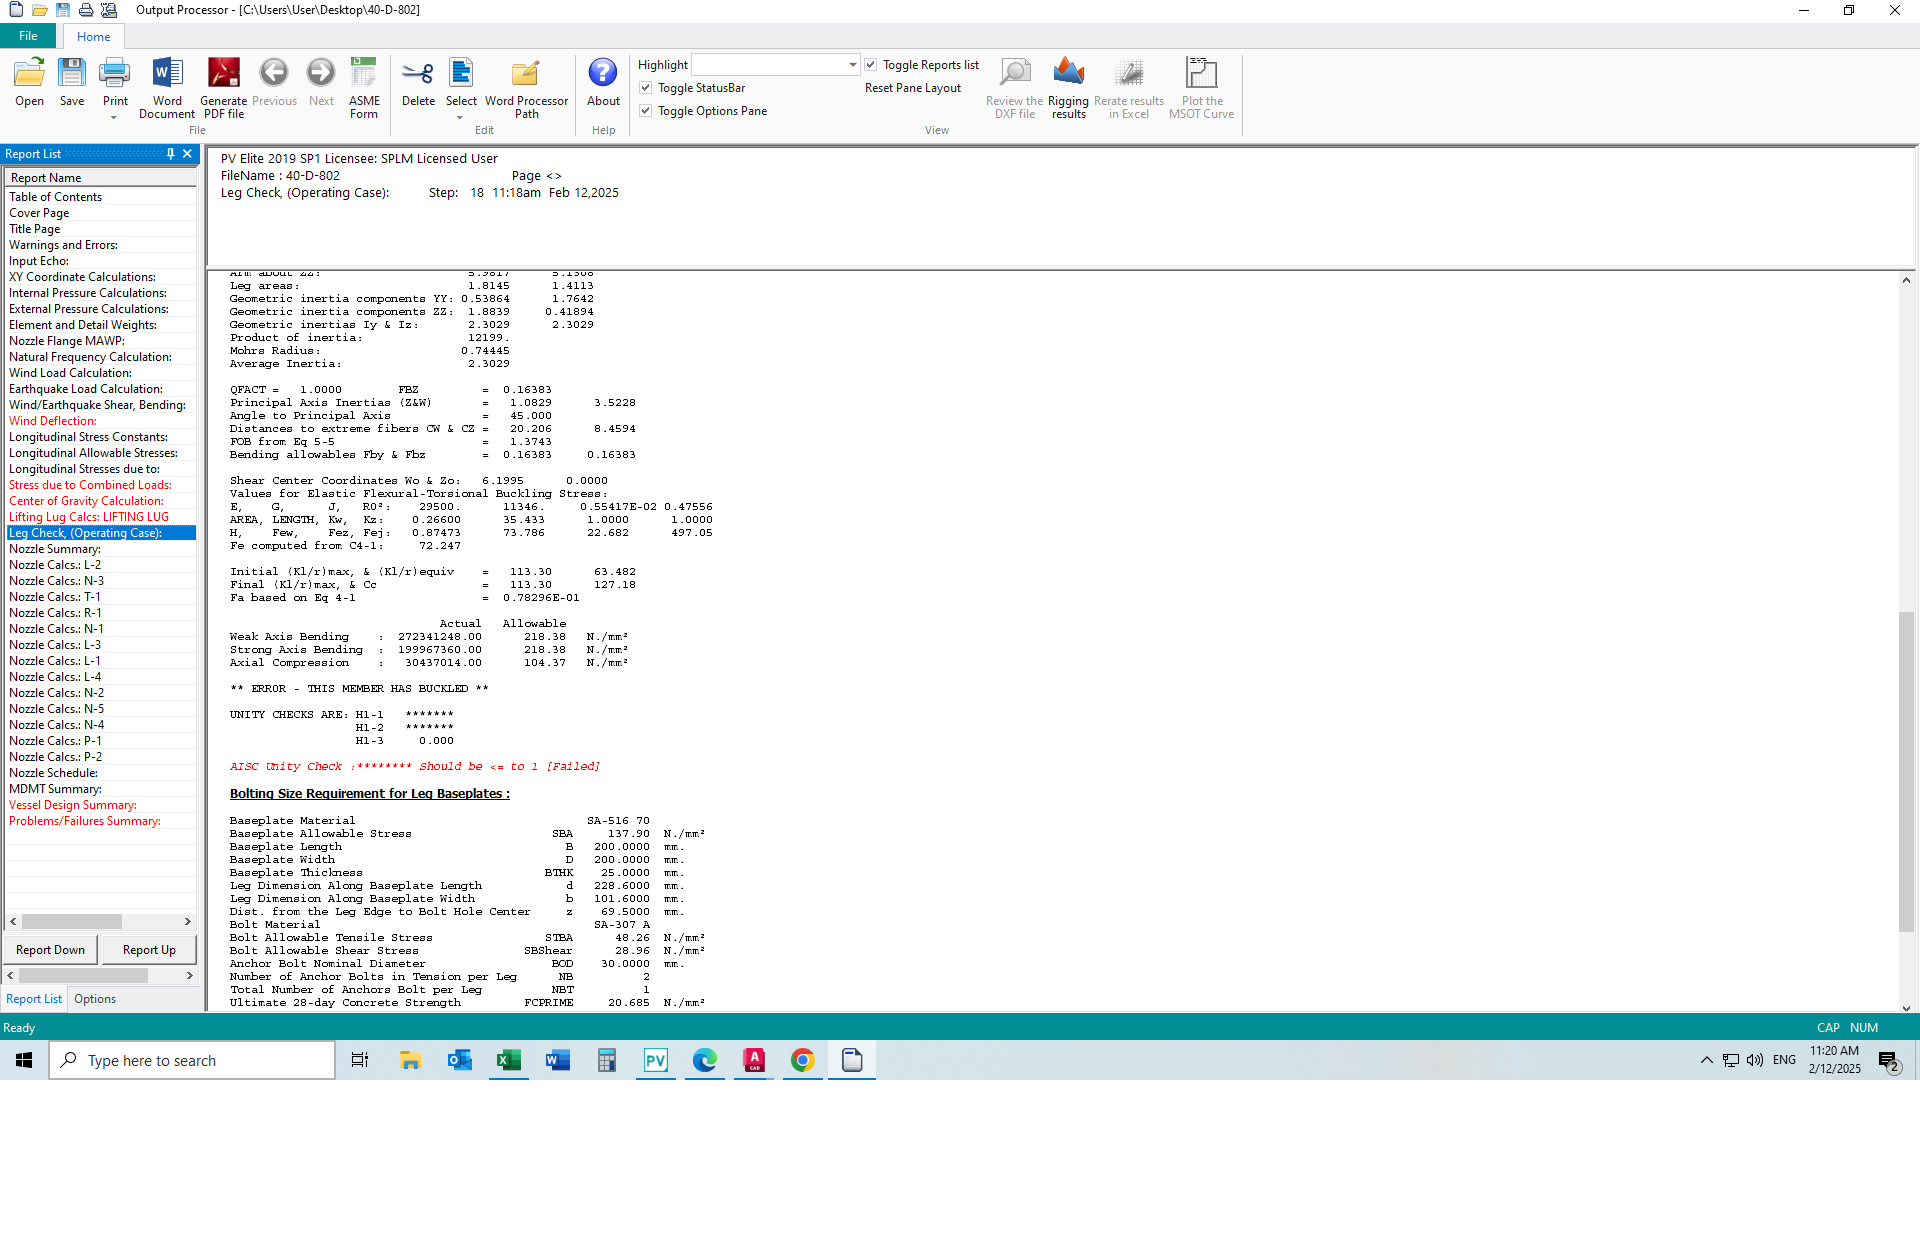Click Report Name column header
Image resolution: width=1920 pixels, height=1254 pixels.
coord(100,178)
